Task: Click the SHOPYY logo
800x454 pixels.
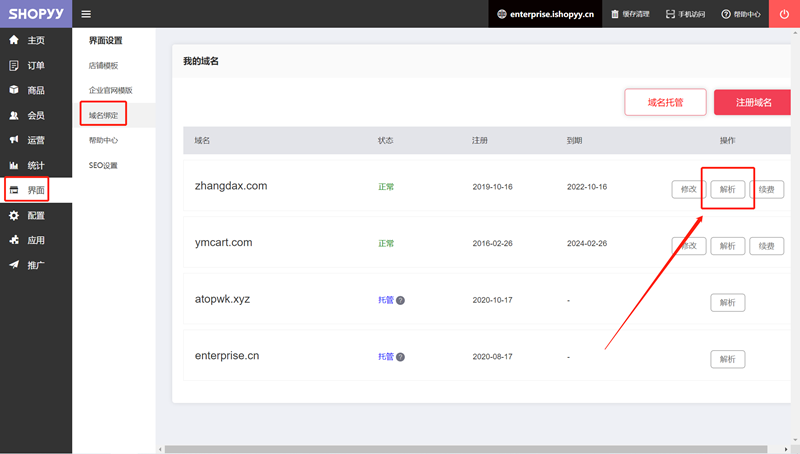Action: click(36, 14)
